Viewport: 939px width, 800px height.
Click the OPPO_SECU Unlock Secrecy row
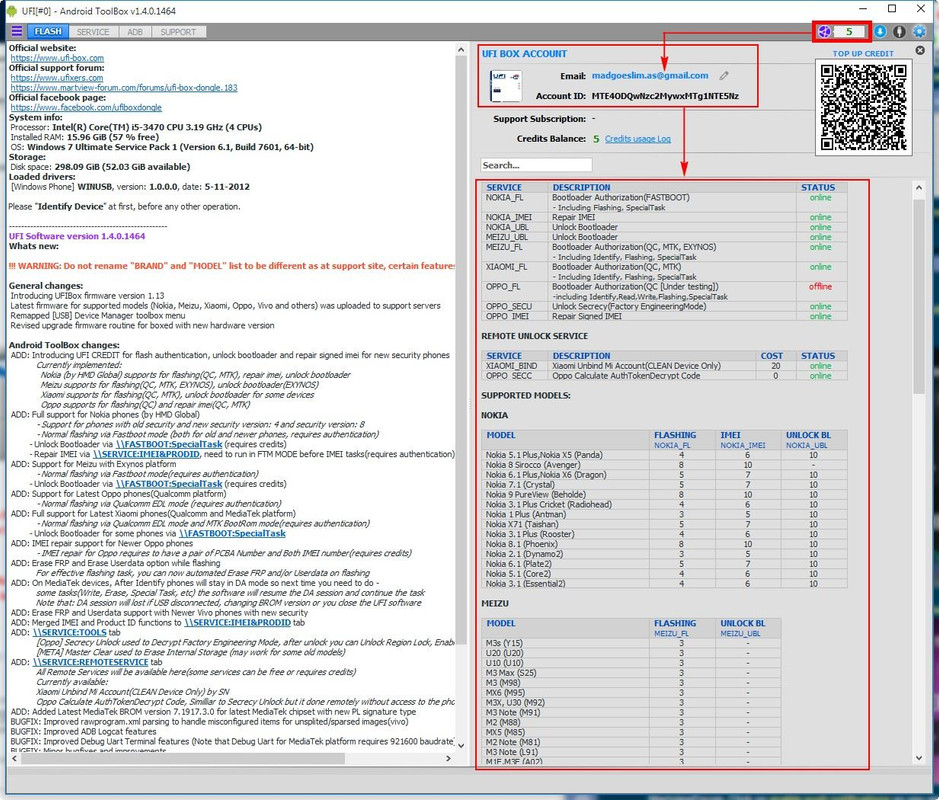pos(664,307)
